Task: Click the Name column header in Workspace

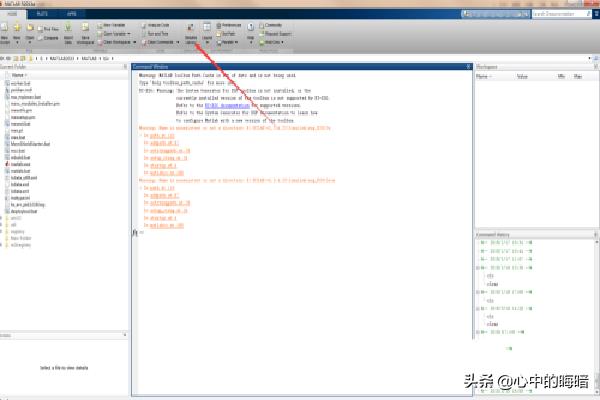Action: (485, 75)
